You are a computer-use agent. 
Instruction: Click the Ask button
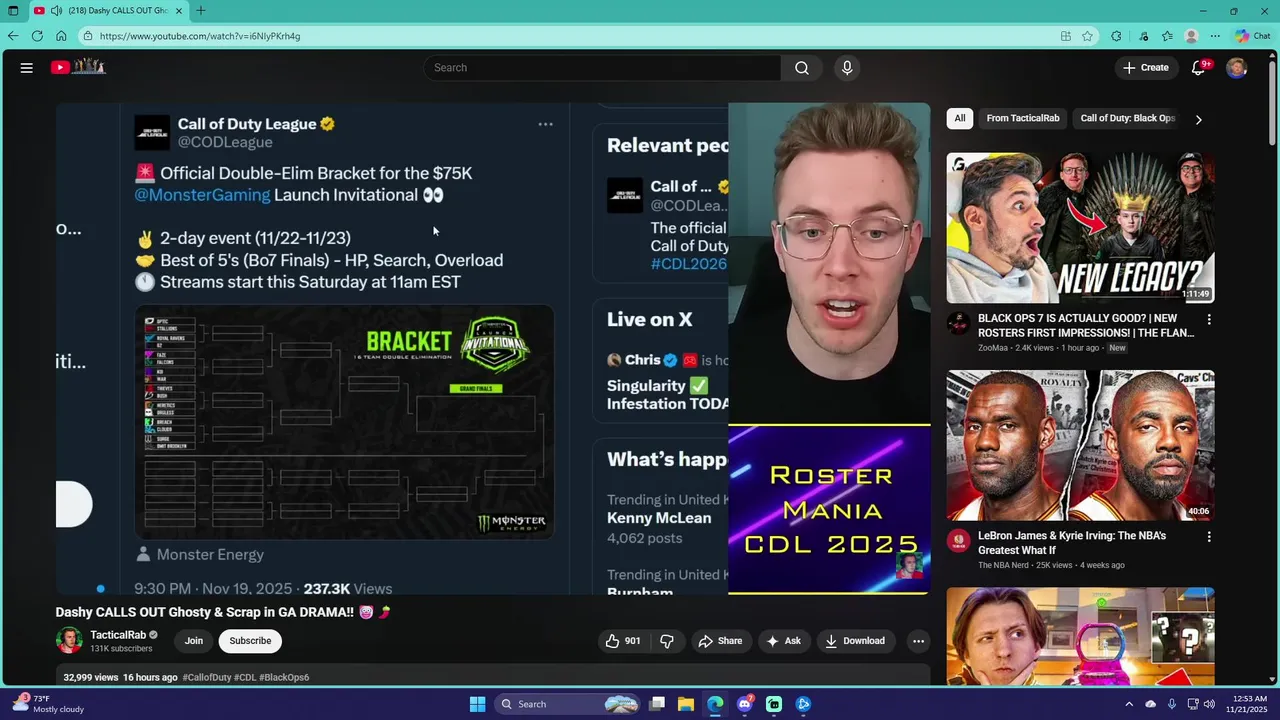tap(783, 641)
